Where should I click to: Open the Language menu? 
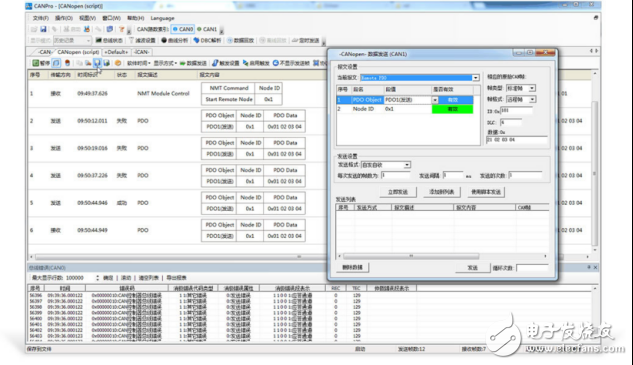(162, 18)
